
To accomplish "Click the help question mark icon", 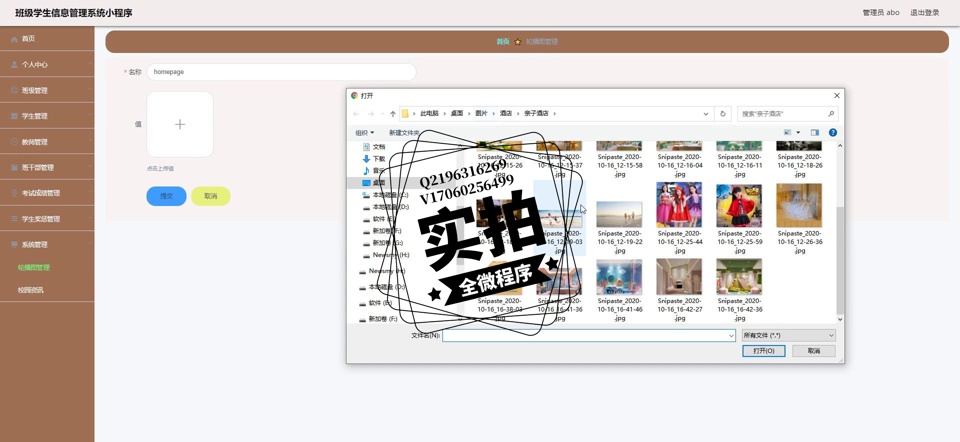I will tap(832, 132).
